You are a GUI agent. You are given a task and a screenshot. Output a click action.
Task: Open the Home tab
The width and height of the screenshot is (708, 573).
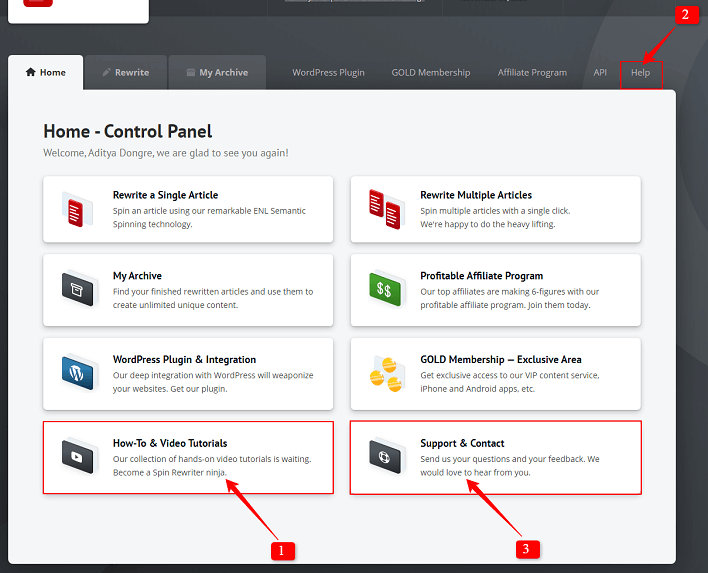point(46,72)
